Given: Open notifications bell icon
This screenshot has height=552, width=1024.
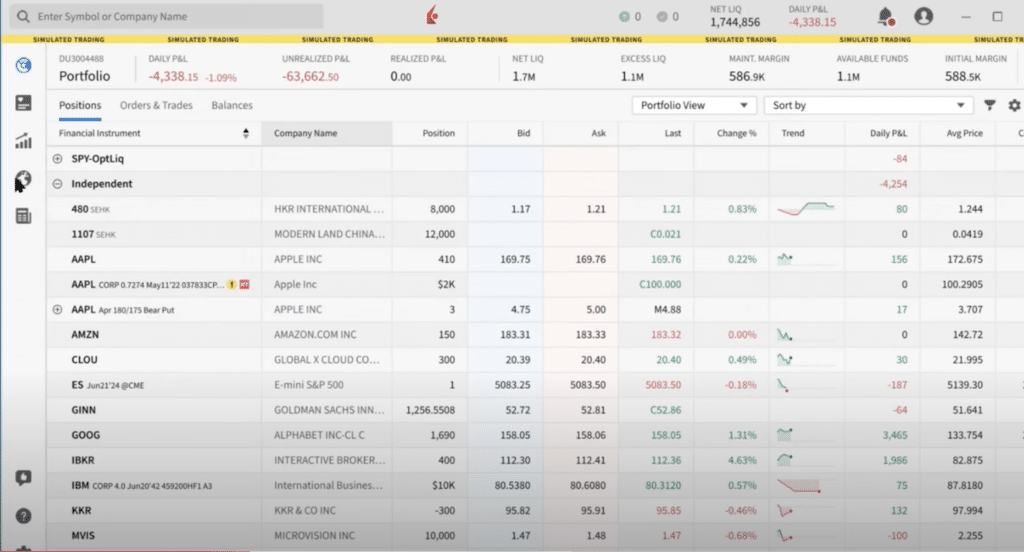Looking at the screenshot, I should pyautogui.click(x=886, y=16).
